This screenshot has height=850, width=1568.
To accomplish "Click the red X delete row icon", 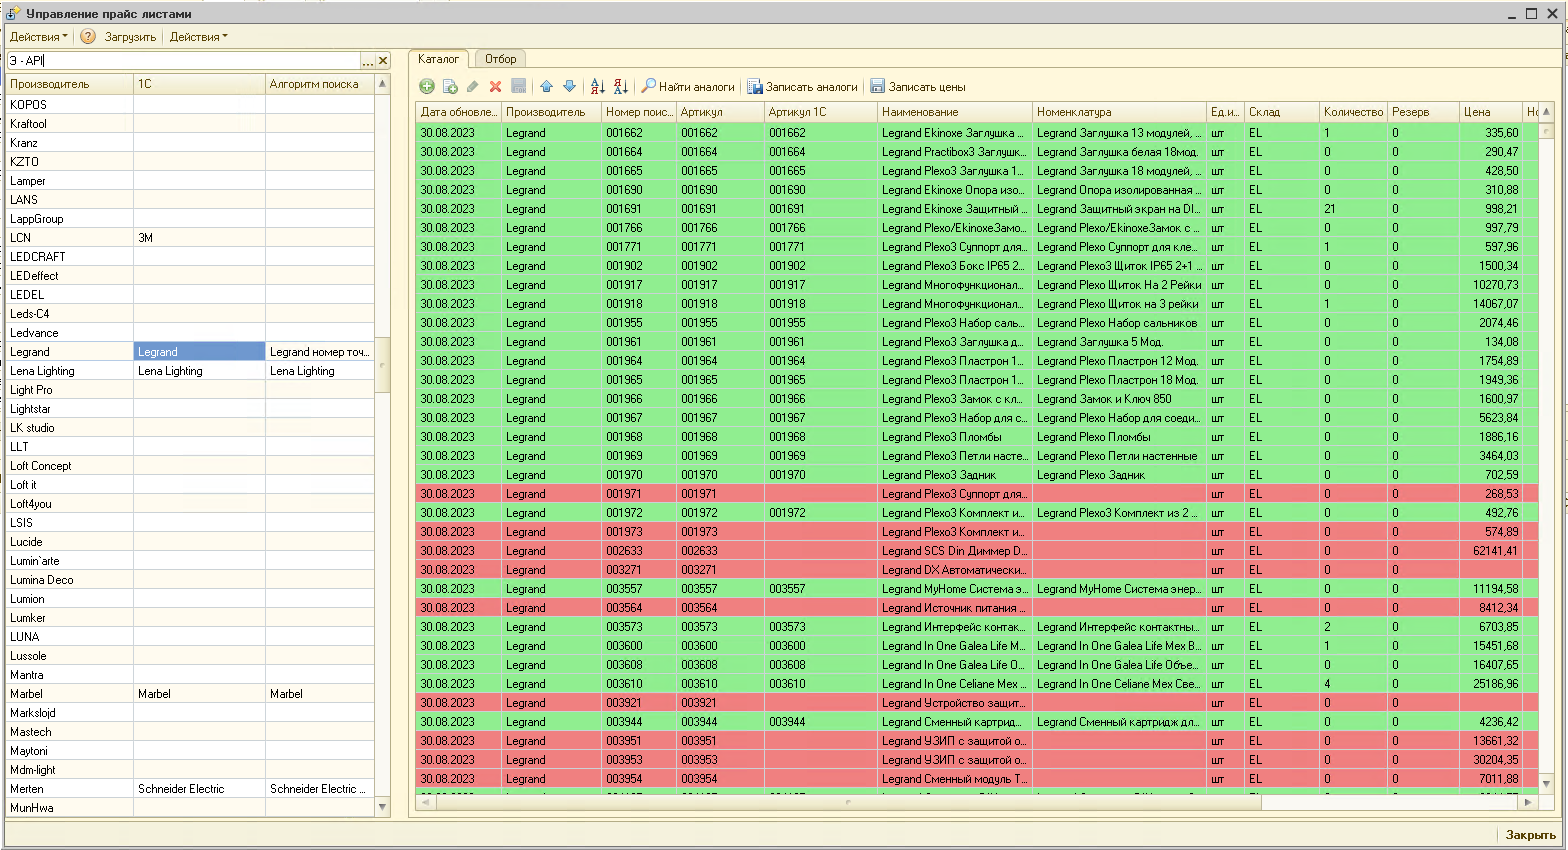I will 495,87.
